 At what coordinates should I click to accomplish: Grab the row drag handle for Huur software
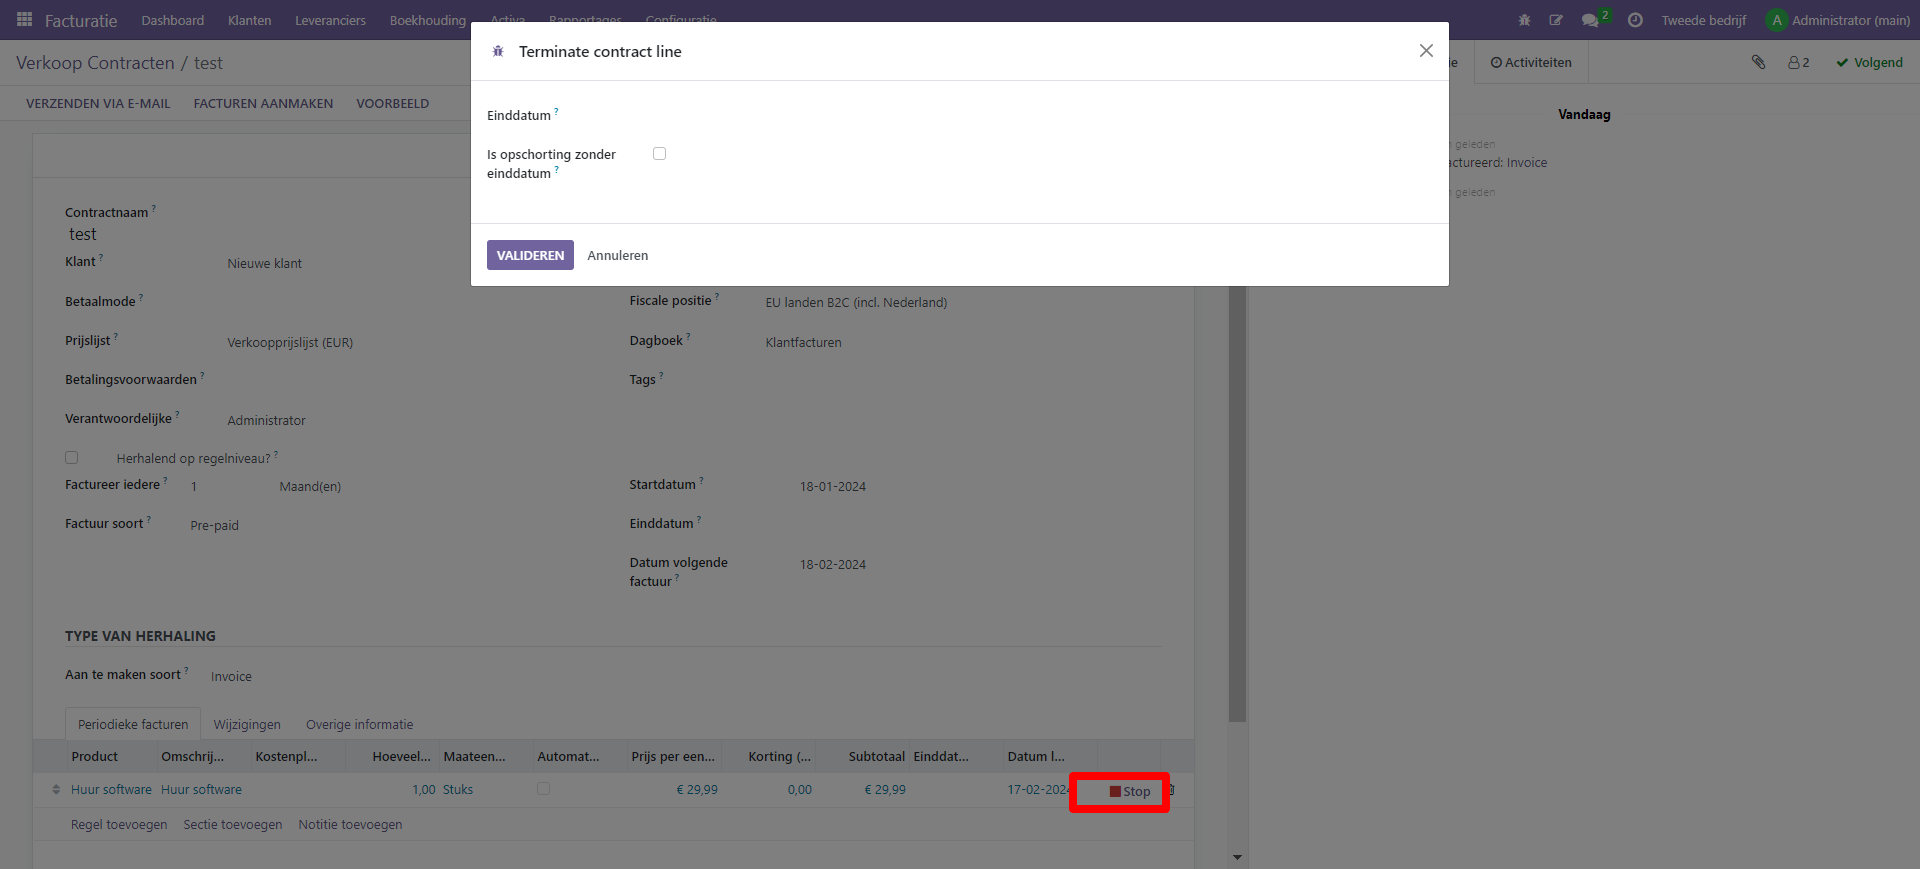click(56, 790)
